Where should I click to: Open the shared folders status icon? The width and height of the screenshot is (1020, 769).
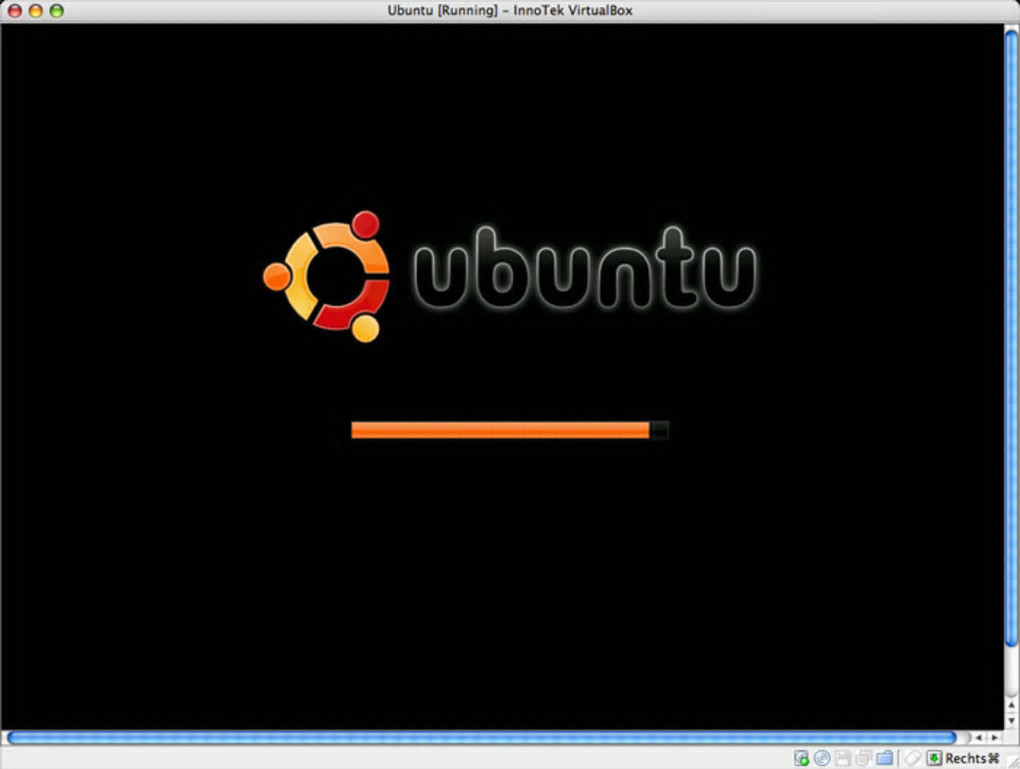(885, 758)
